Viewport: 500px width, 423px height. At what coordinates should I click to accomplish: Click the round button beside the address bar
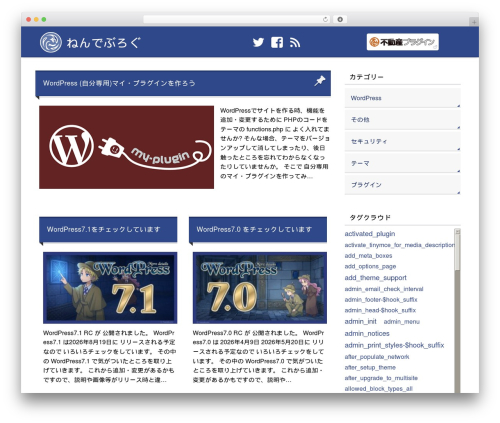tap(340, 19)
